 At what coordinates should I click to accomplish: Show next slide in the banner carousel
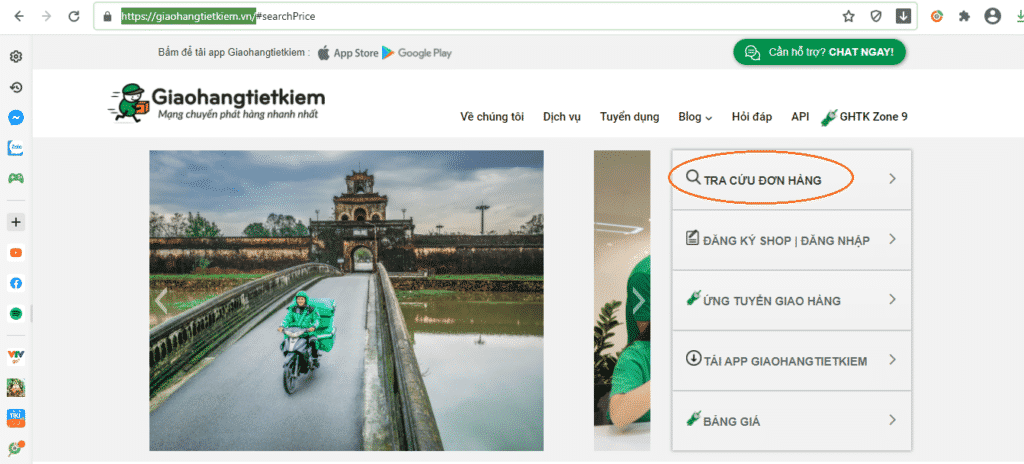coord(638,301)
